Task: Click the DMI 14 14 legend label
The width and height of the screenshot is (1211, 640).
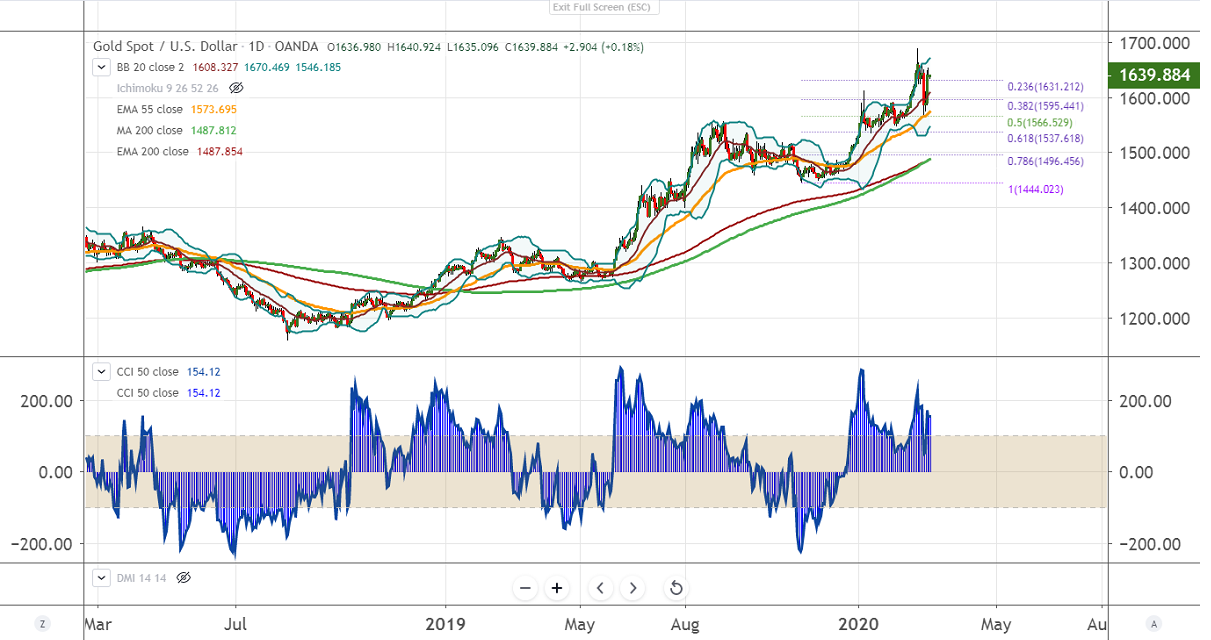Action: point(143,578)
